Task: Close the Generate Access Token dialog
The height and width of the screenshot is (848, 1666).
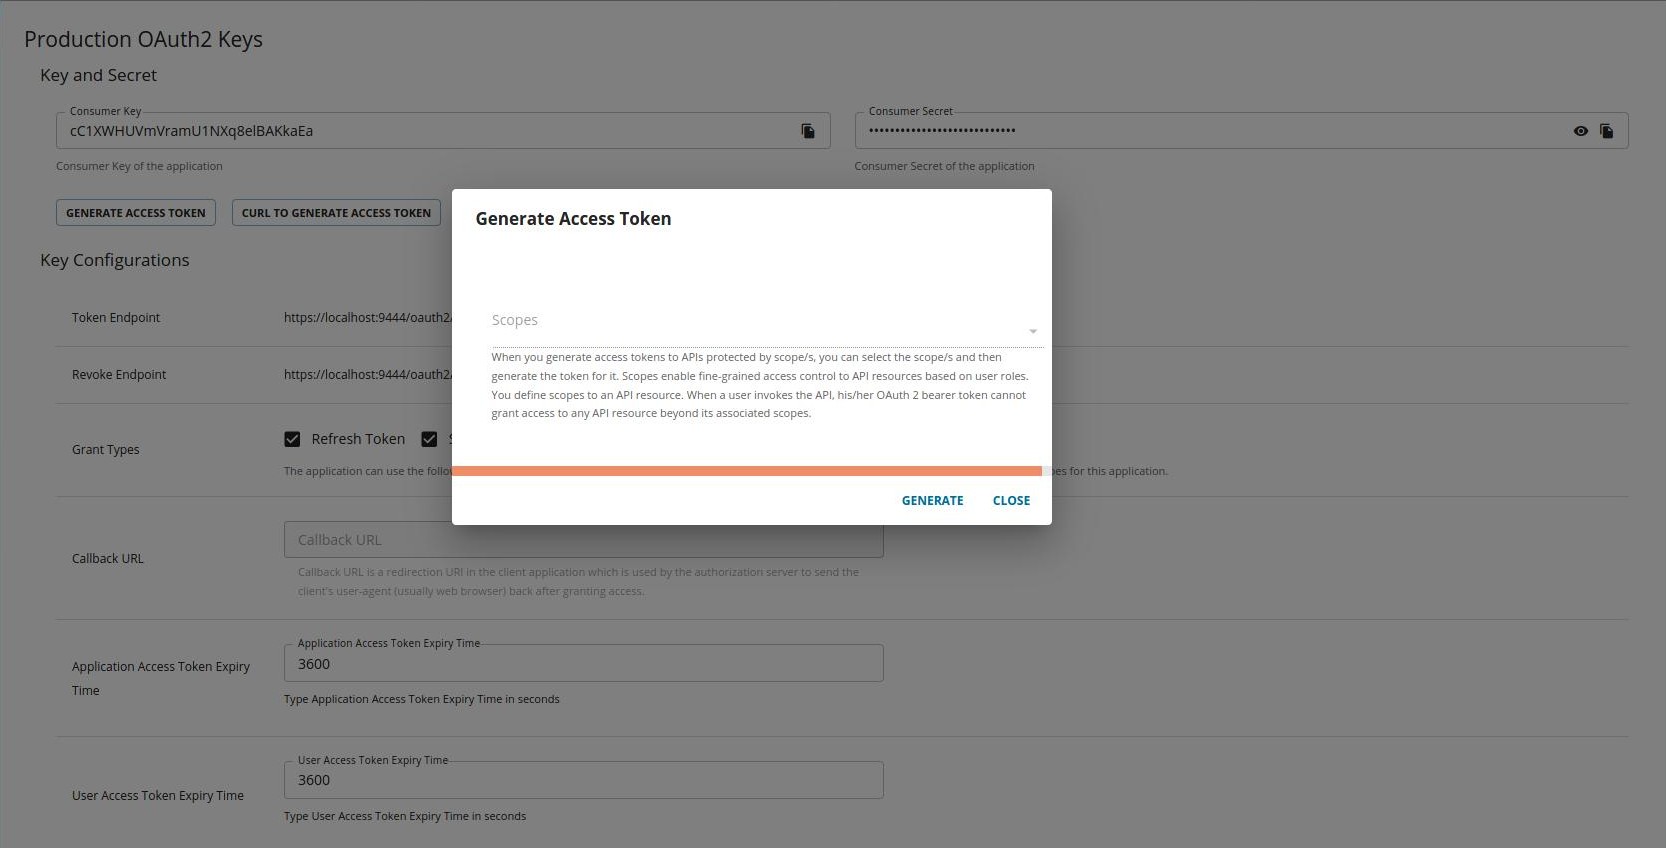Action: point(1011,500)
